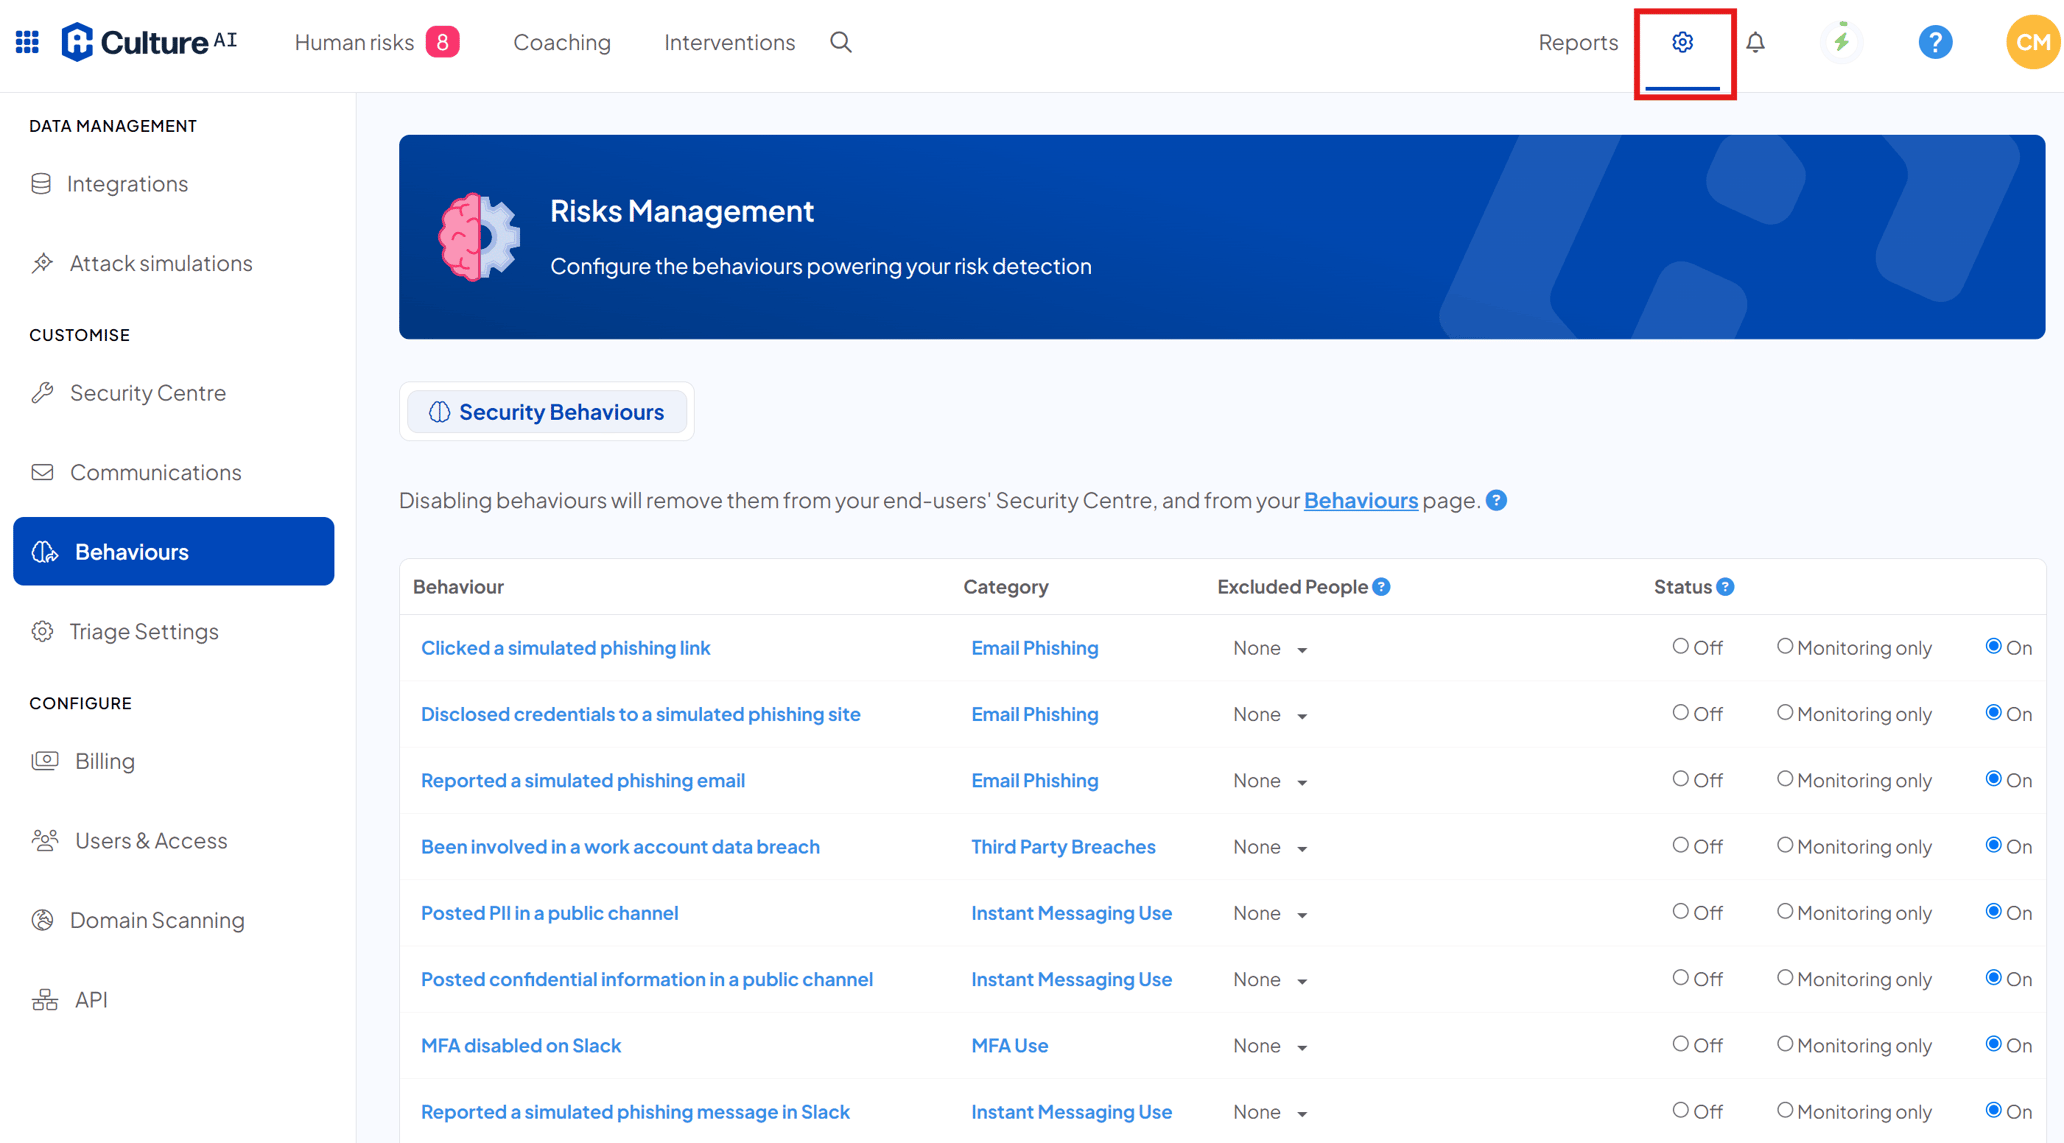
Task: Click the Culture AI logo
Action: (147, 41)
